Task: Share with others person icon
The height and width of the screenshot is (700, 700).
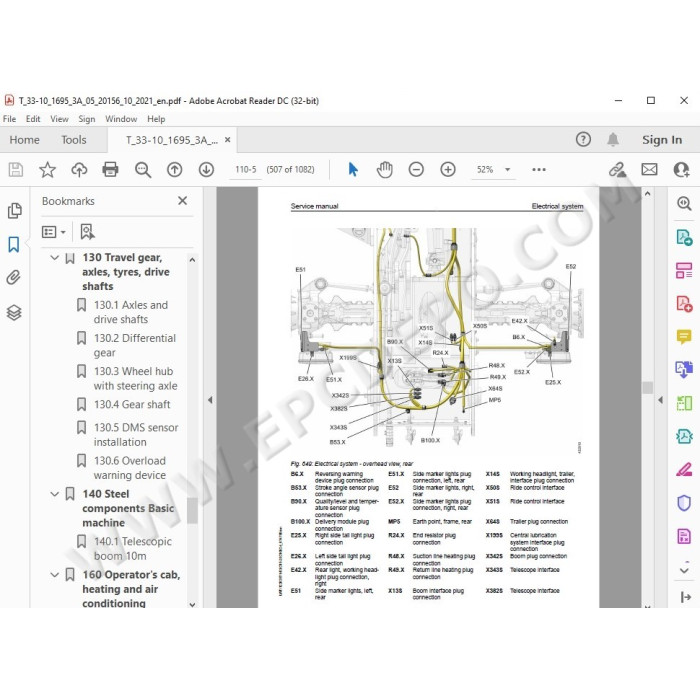Action: point(681,170)
